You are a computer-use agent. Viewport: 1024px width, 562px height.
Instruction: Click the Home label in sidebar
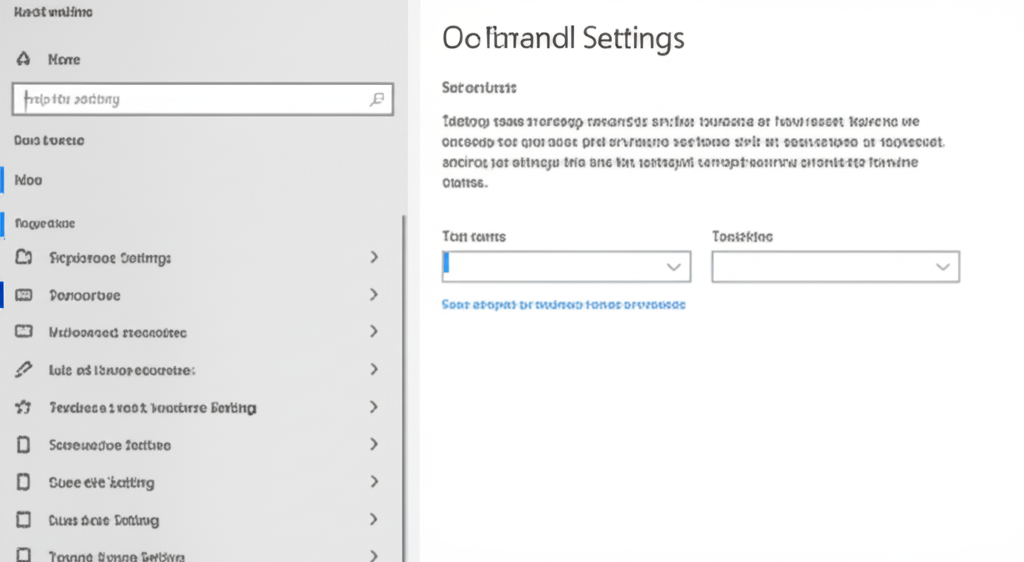[64, 59]
